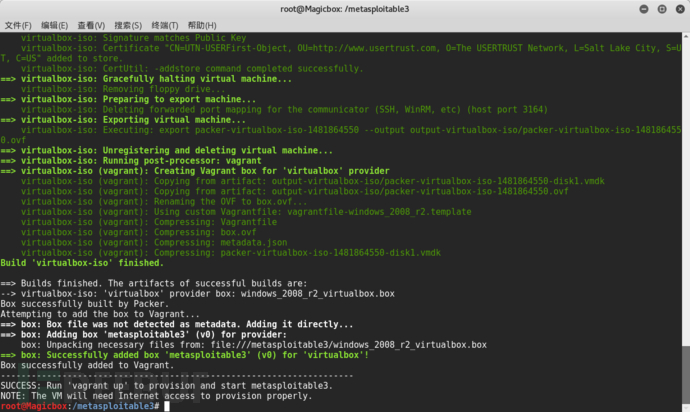This screenshot has width=690, height=412.
Task: Click the "Build 'virtualbox-iso' finished." line
Action: click(82, 263)
